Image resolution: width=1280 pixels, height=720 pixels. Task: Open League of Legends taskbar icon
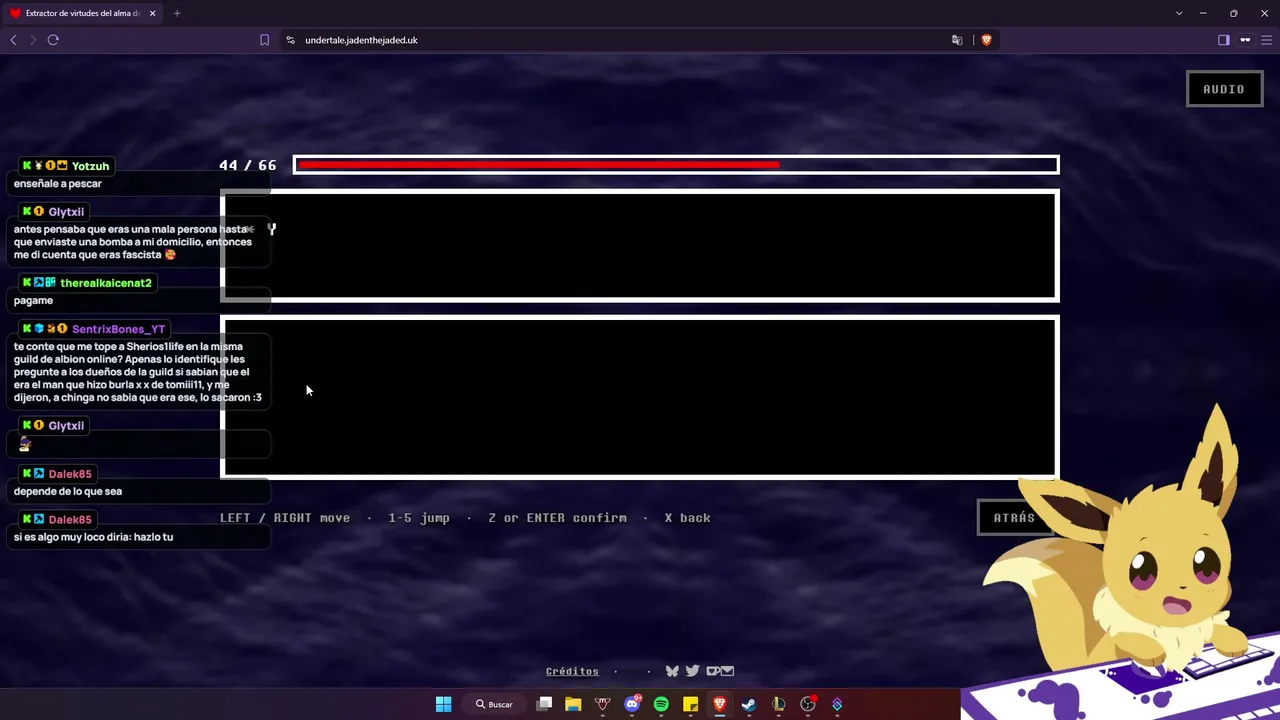778,704
